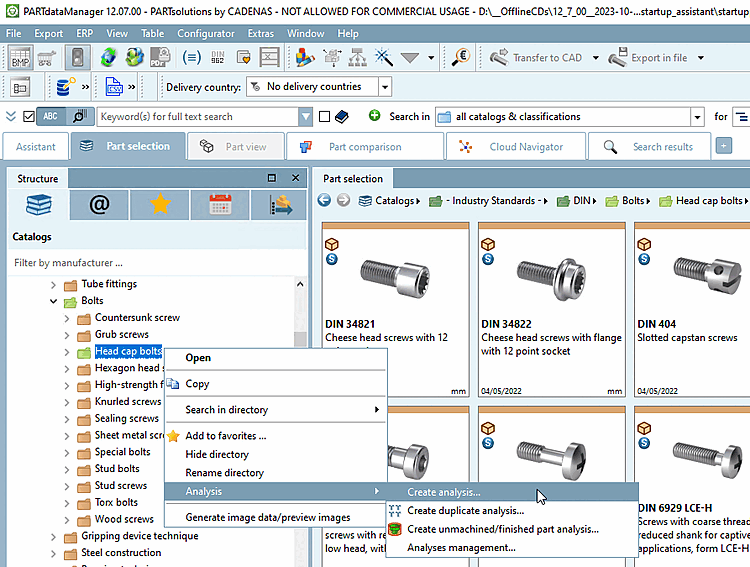
Task: Click the DIN 962 toolbar icon
Action: click(217, 58)
